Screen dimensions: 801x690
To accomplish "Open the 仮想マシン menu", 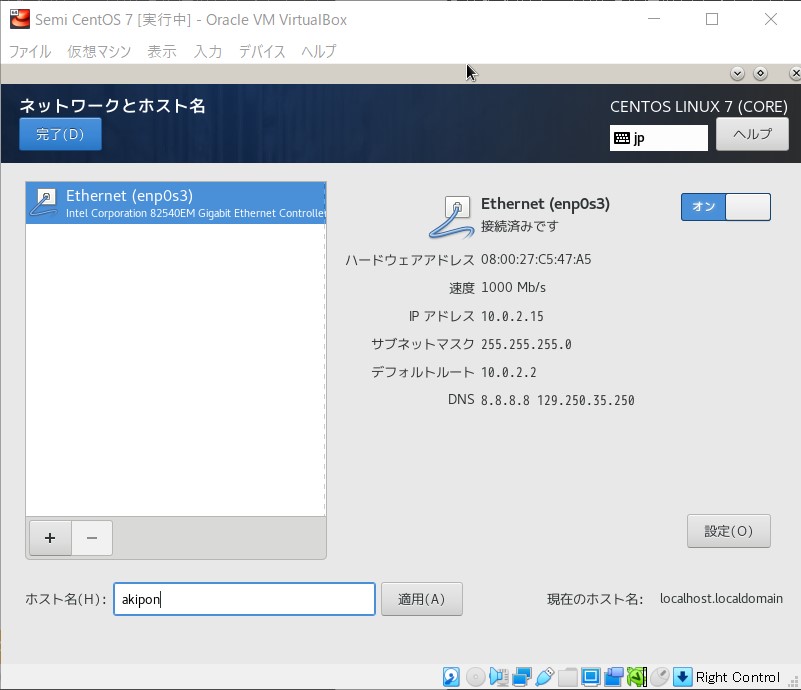I will coord(99,51).
